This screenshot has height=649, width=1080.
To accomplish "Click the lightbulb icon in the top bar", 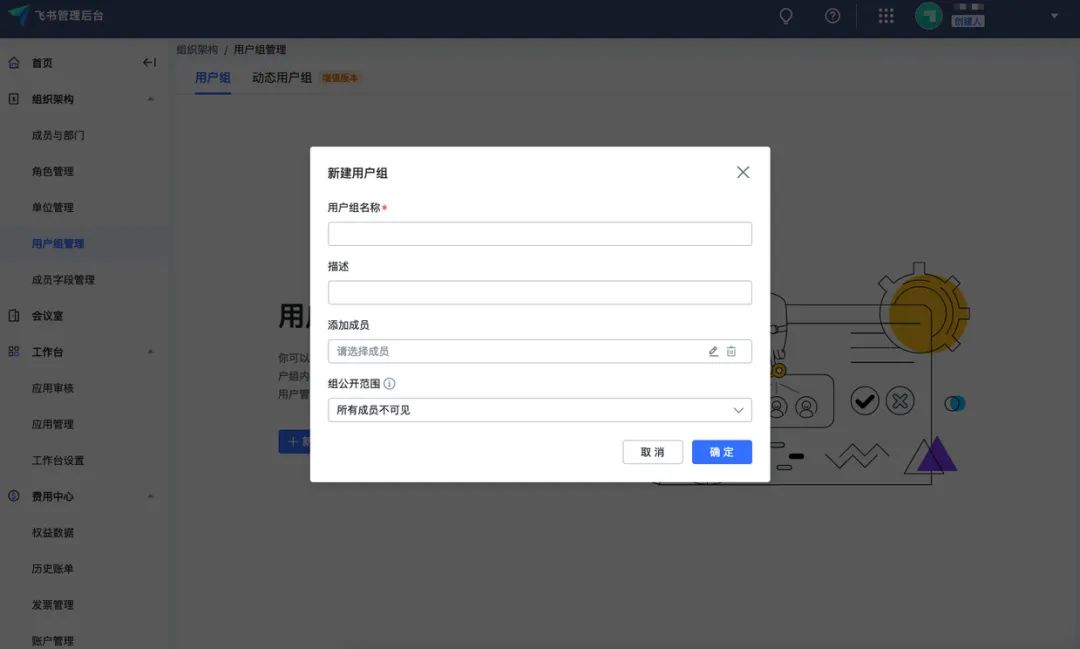I will [786, 16].
